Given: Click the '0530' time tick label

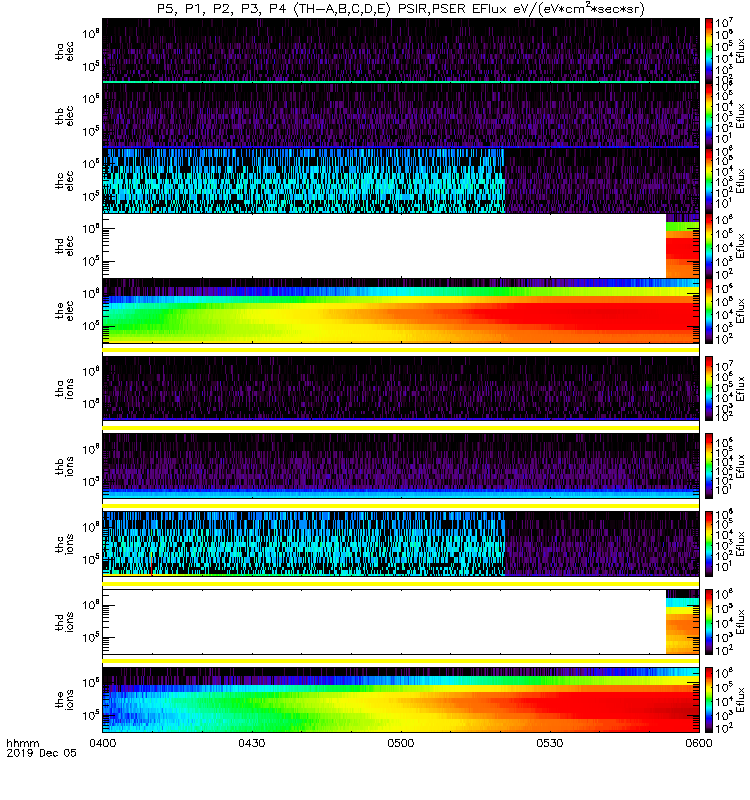Looking at the screenshot, I should tap(549, 743).
